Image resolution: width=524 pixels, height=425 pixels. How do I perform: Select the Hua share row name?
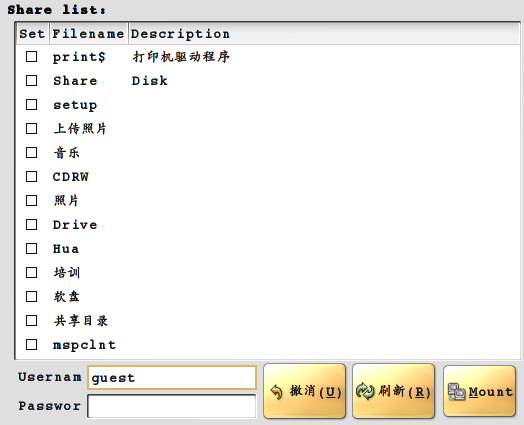pos(66,249)
